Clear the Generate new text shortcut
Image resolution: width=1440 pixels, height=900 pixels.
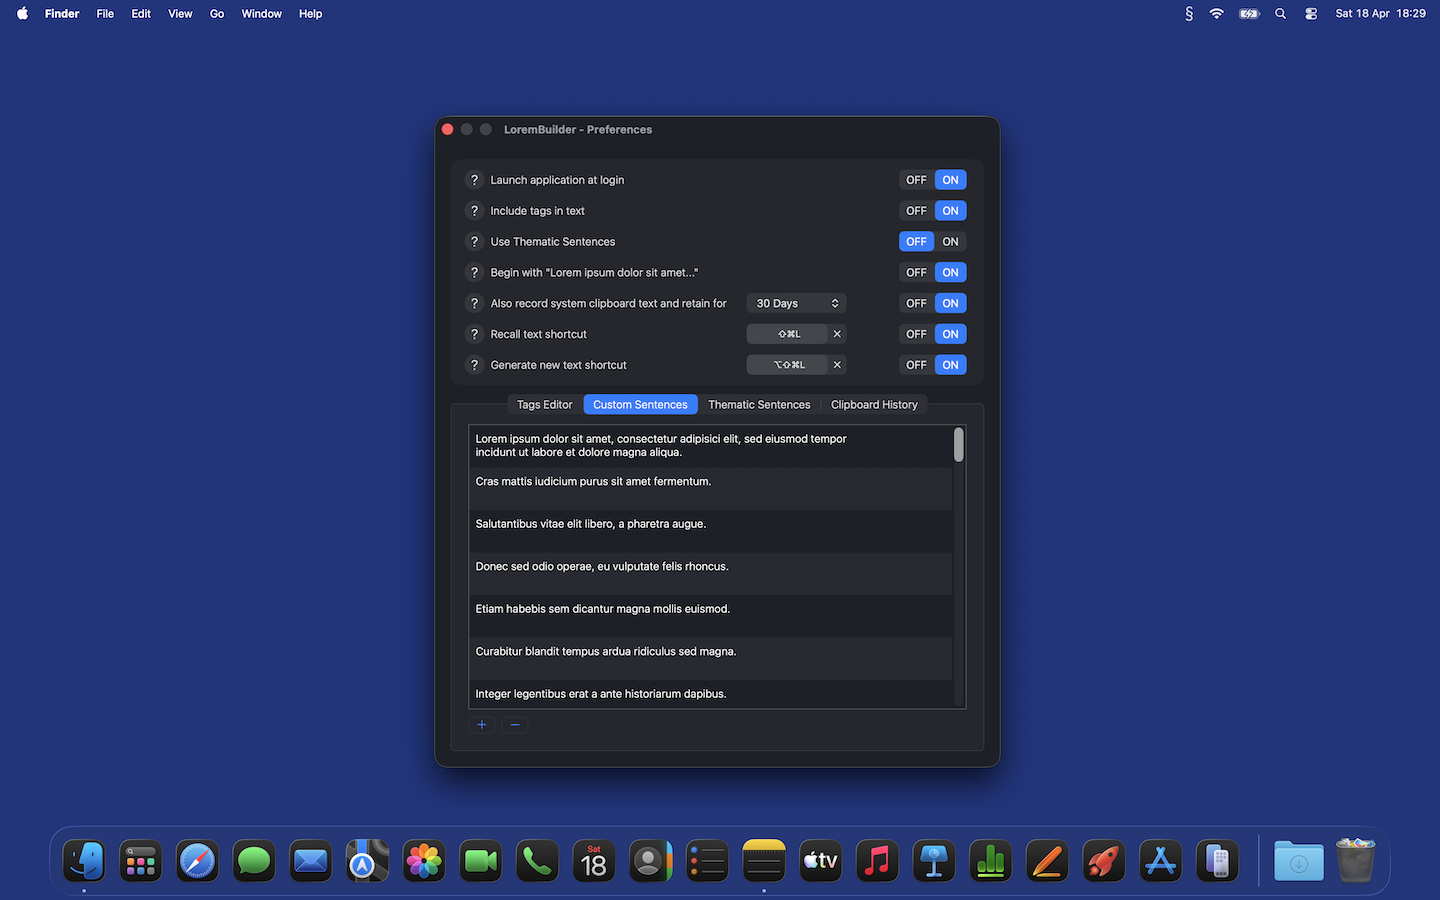(x=837, y=364)
